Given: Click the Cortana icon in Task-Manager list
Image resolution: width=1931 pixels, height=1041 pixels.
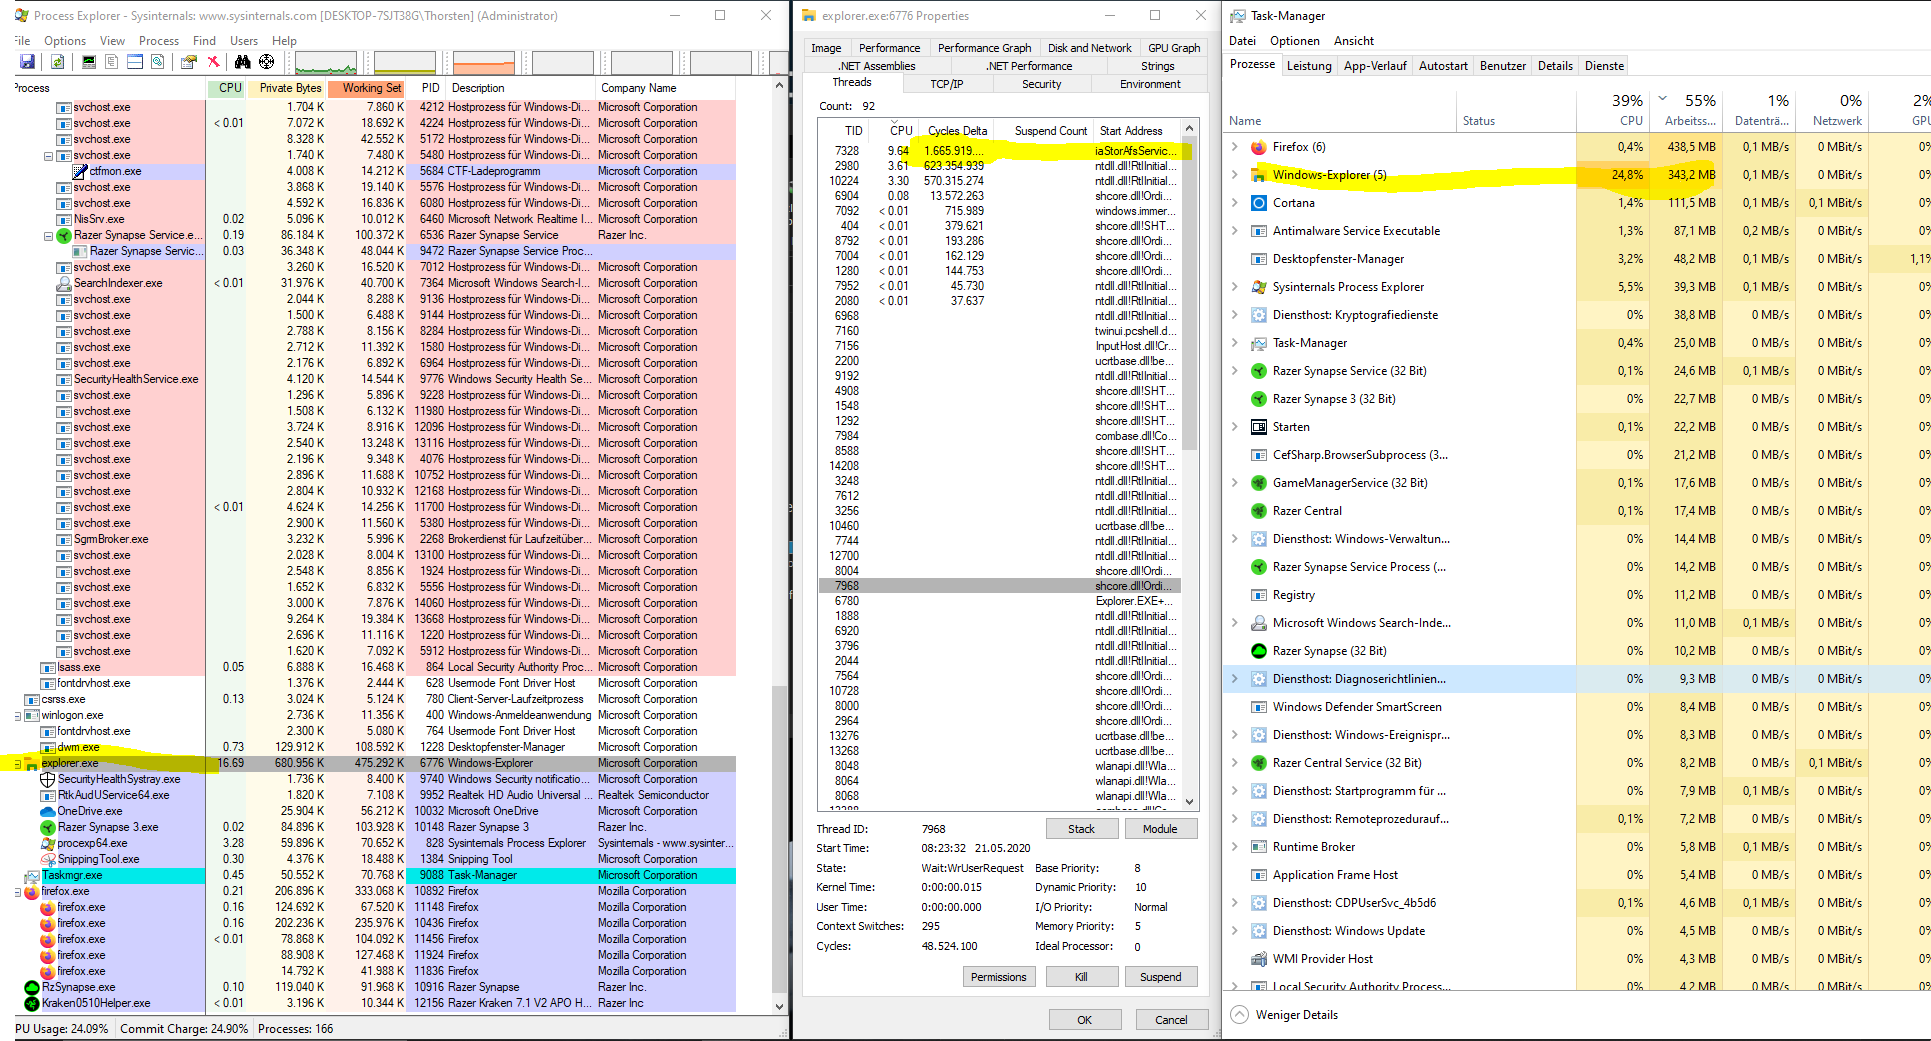Looking at the screenshot, I should (x=1259, y=203).
